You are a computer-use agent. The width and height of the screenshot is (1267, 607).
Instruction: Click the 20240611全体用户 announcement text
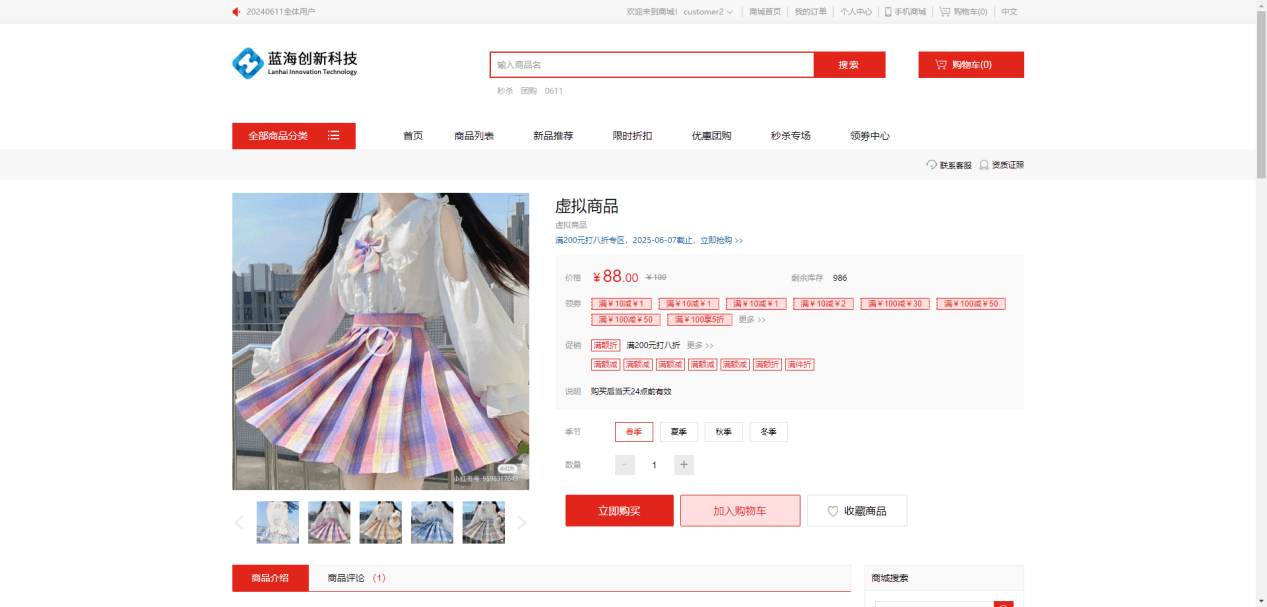[x=281, y=12]
